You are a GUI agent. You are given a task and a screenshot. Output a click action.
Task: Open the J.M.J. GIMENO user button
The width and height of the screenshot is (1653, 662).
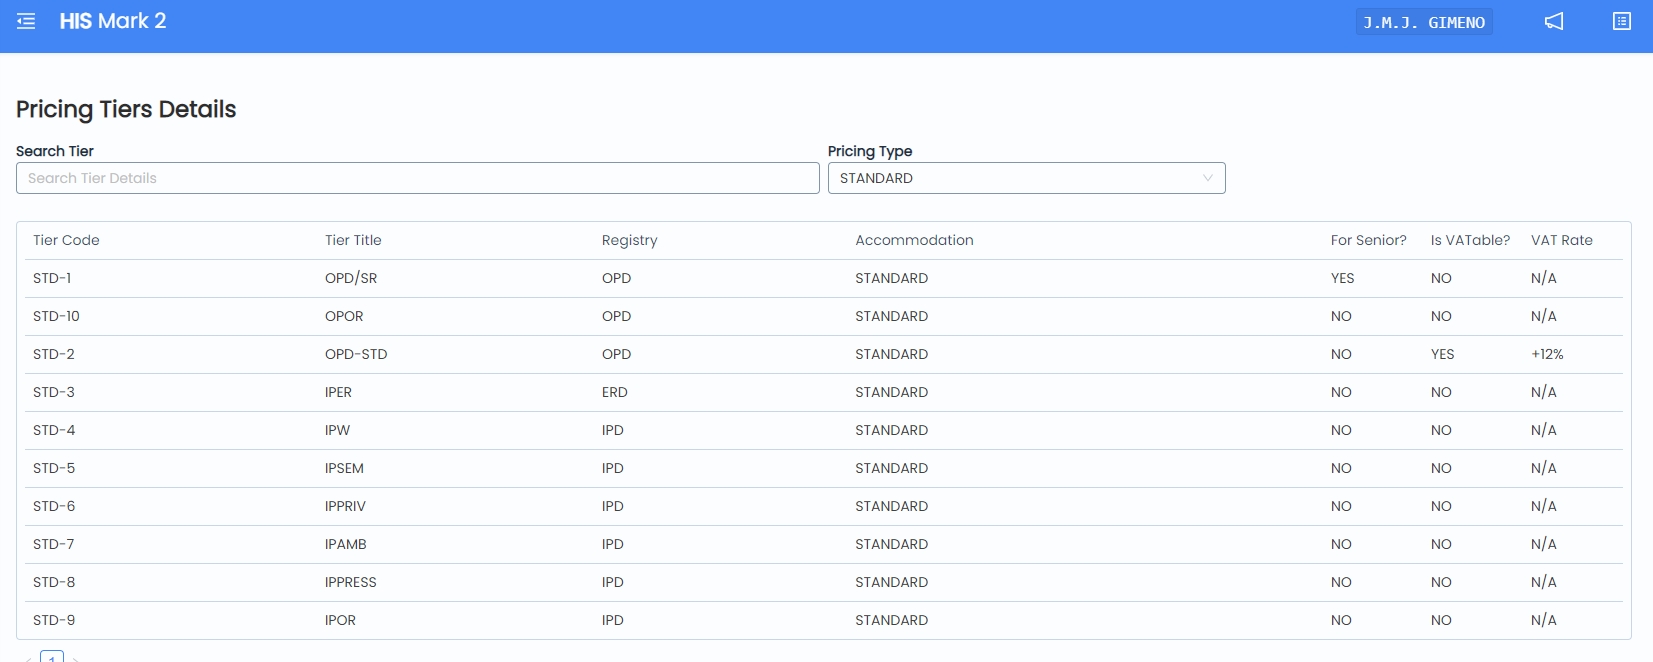pyautogui.click(x=1423, y=22)
